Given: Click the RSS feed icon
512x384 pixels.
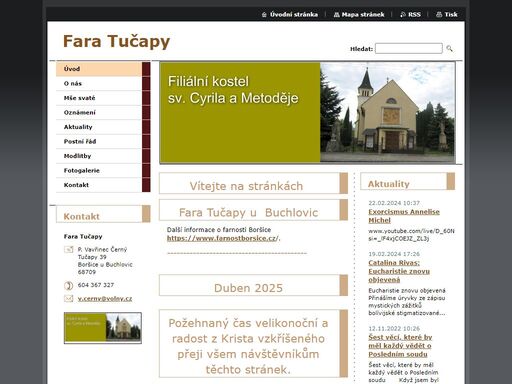Looking at the screenshot, I should [x=403, y=15].
